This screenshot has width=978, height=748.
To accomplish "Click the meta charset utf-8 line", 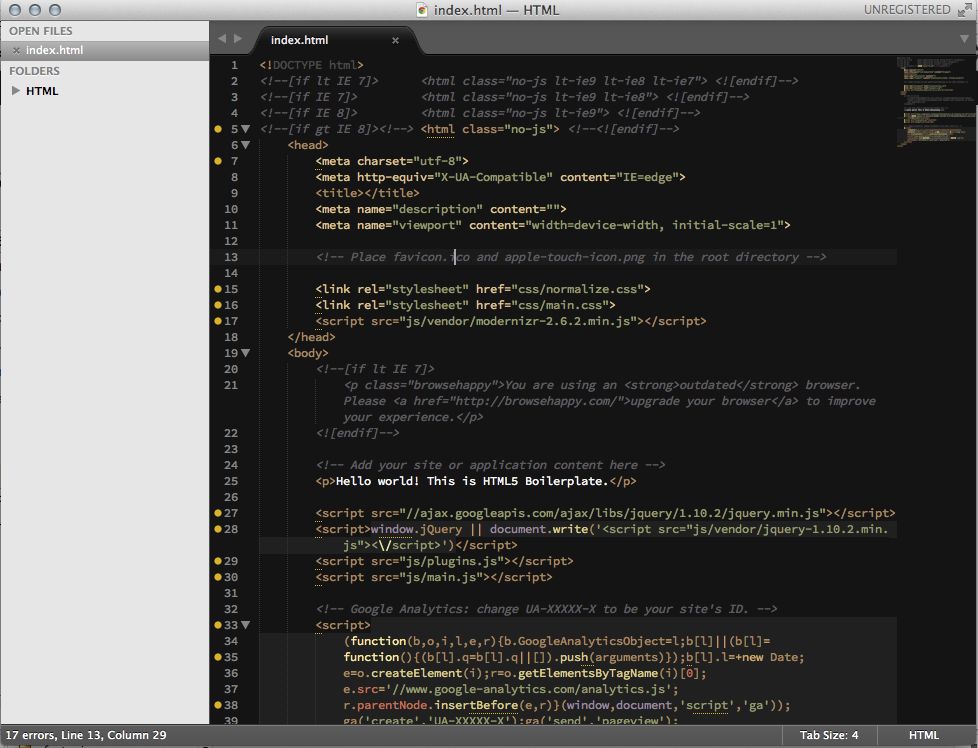I will [x=392, y=161].
